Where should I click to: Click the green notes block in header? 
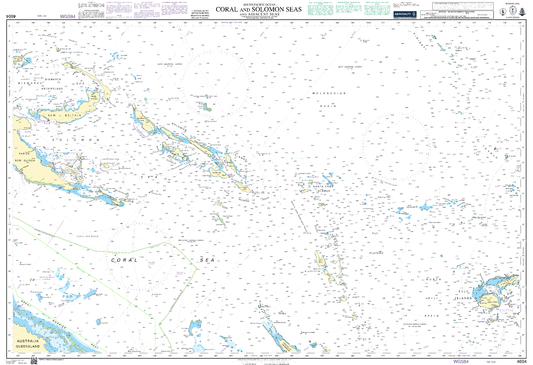coord(349,8)
